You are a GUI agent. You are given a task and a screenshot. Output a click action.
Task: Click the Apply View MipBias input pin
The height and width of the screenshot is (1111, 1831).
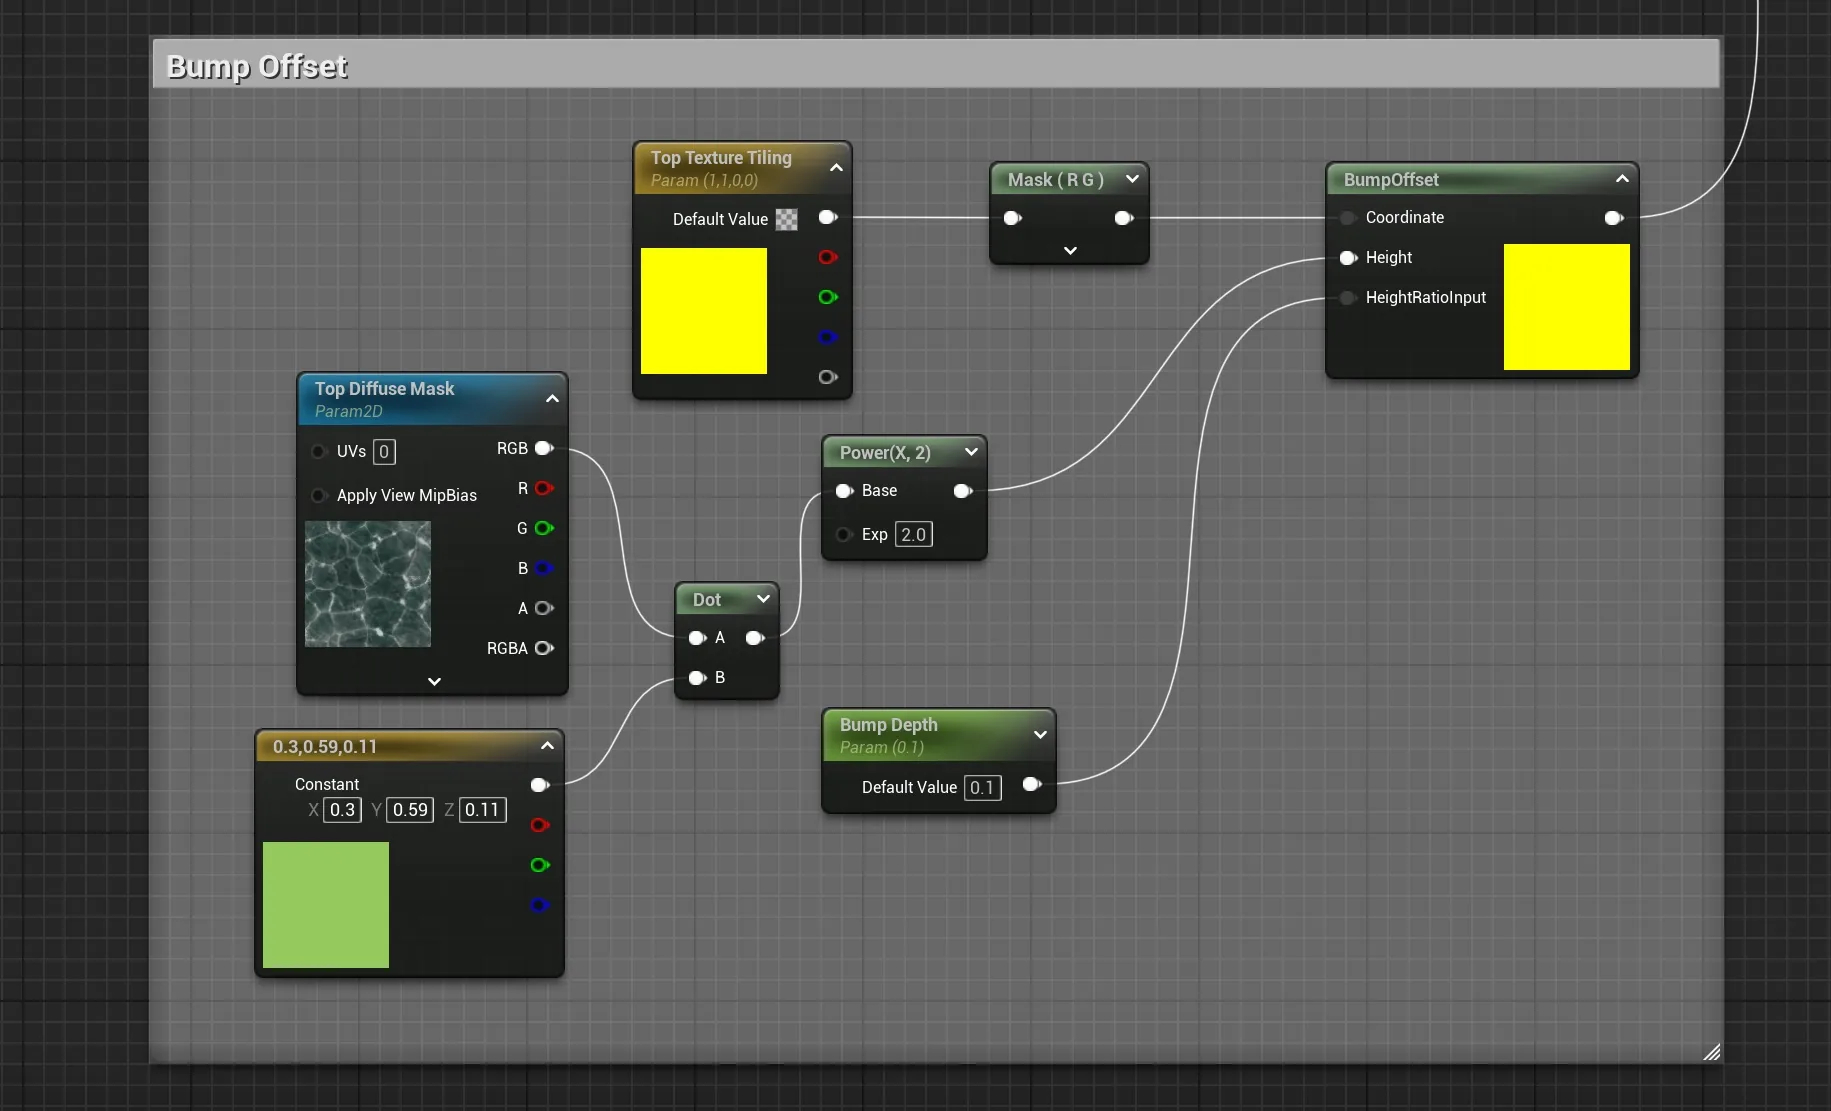click(319, 495)
